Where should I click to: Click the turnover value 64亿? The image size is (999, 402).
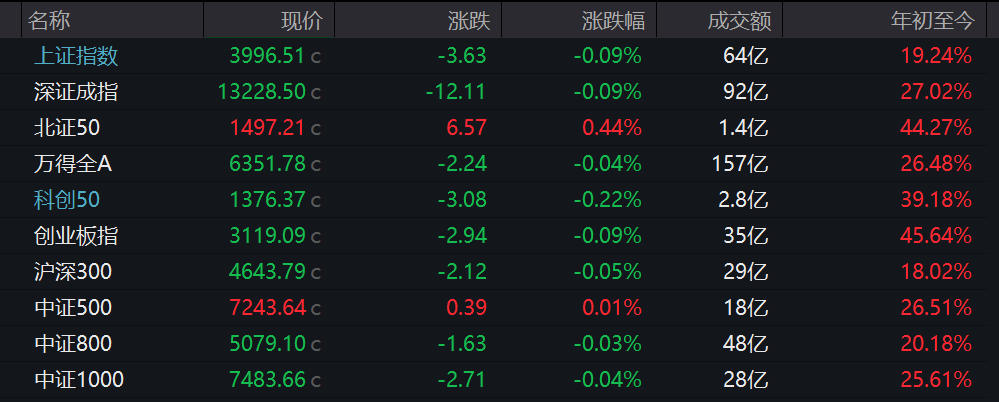pos(746,56)
